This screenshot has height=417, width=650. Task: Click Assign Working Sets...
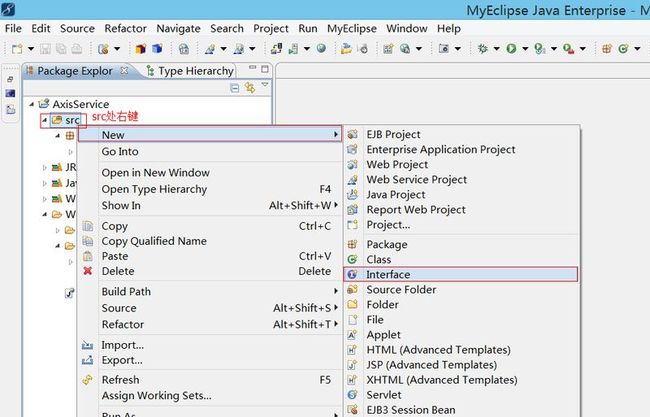pos(210,395)
